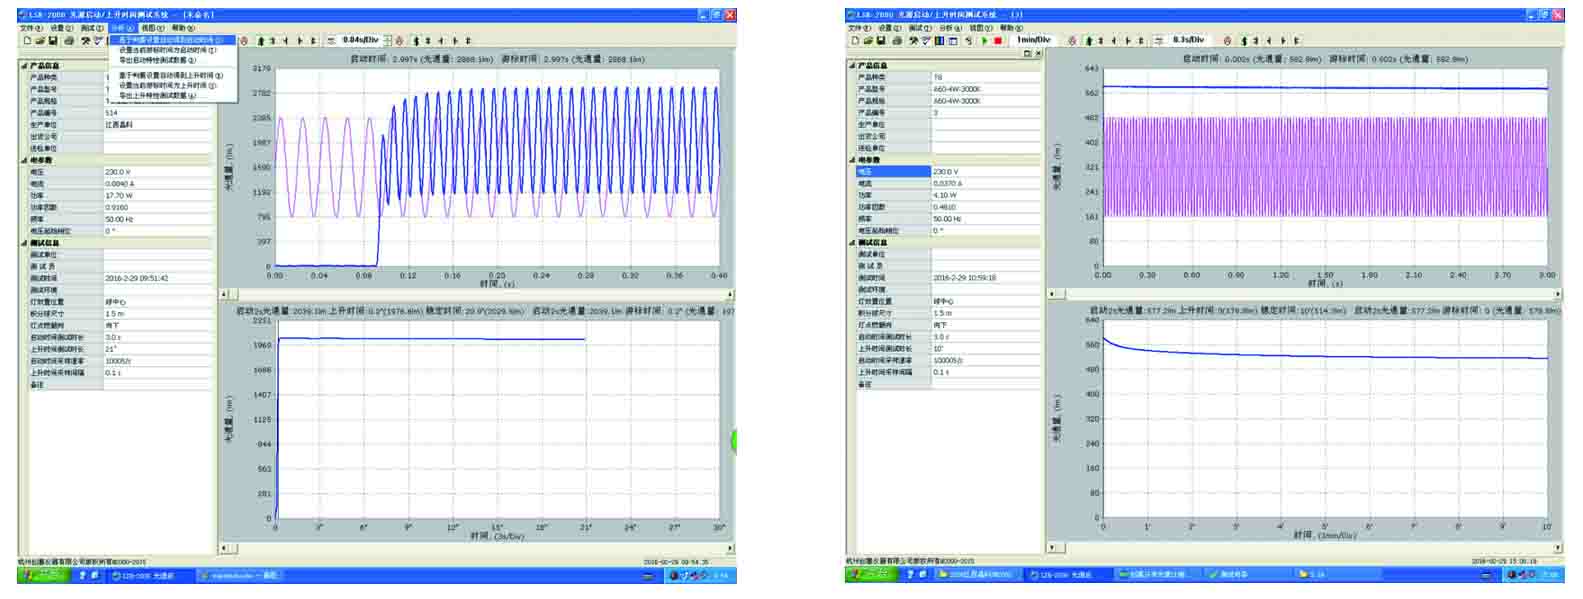Screen dimensions: 1583x599
Task: Click green Start test button in right window
Action: pyautogui.click(x=985, y=41)
